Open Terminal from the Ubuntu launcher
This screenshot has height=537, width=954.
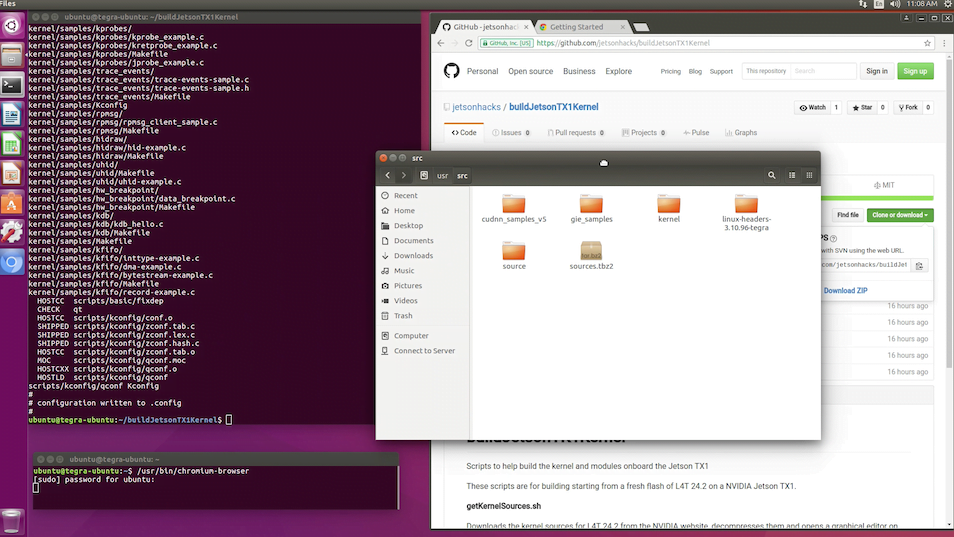pyautogui.click(x=11, y=86)
